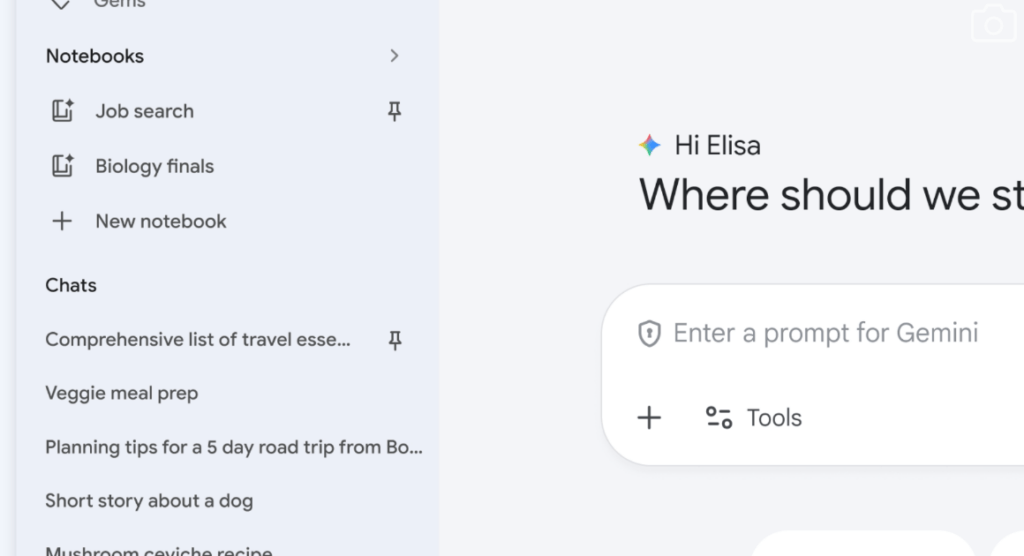This screenshot has width=1024, height=556.
Task: Click the plus add-files icon in prompt box
Action: (650, 418)
